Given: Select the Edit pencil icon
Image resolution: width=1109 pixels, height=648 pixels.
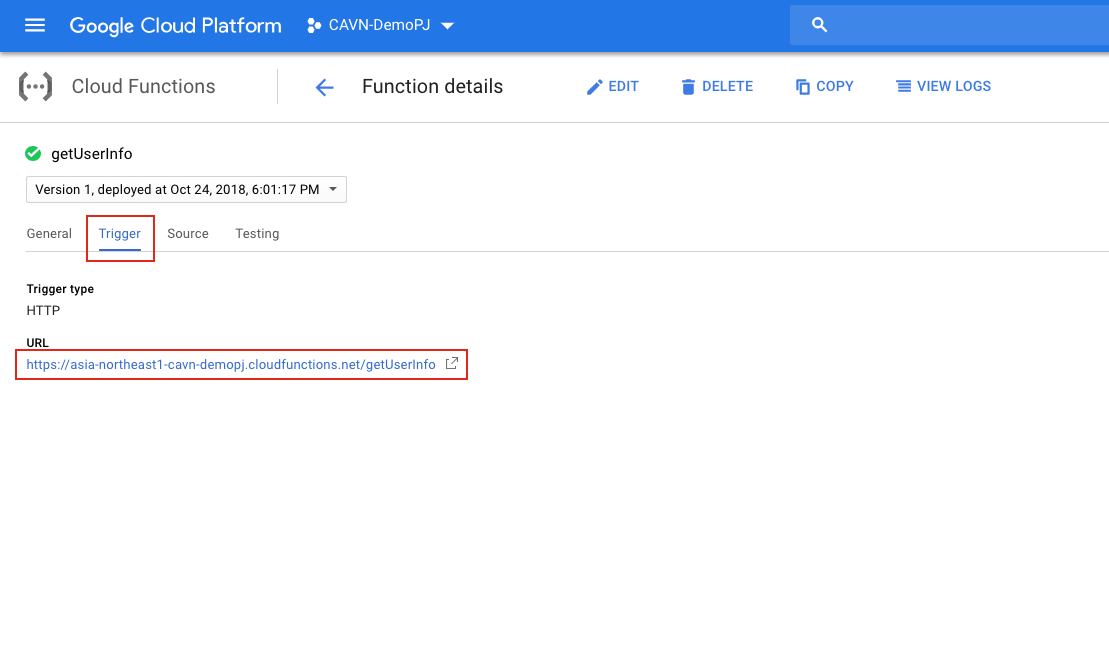Looking at the screenshot, I should 594,86.
